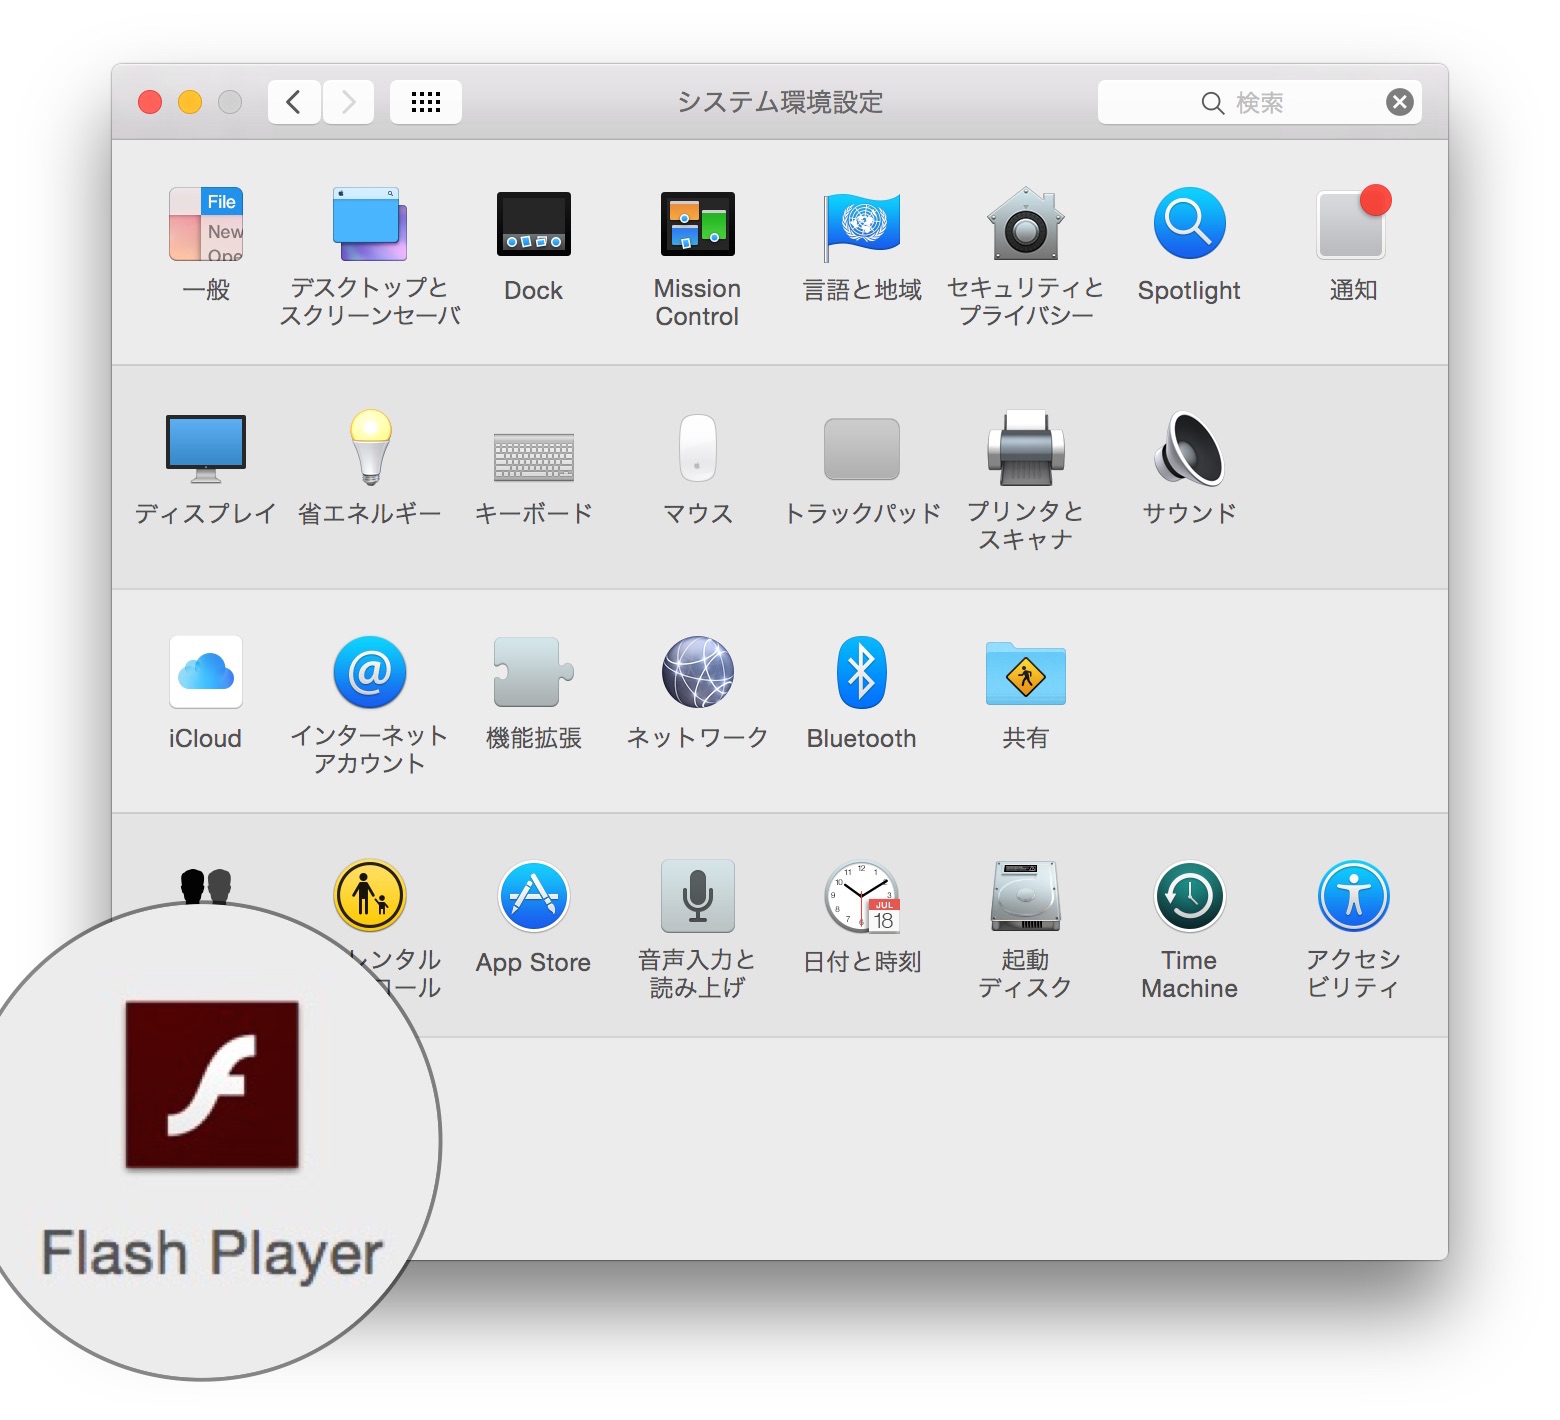1560x1420 pixels.
Task: Click the show-all grid button
Action: click(426, 102)
